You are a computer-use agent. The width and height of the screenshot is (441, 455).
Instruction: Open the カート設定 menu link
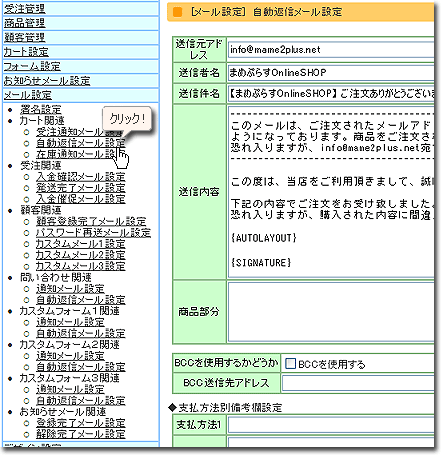[x=26, y=52]
